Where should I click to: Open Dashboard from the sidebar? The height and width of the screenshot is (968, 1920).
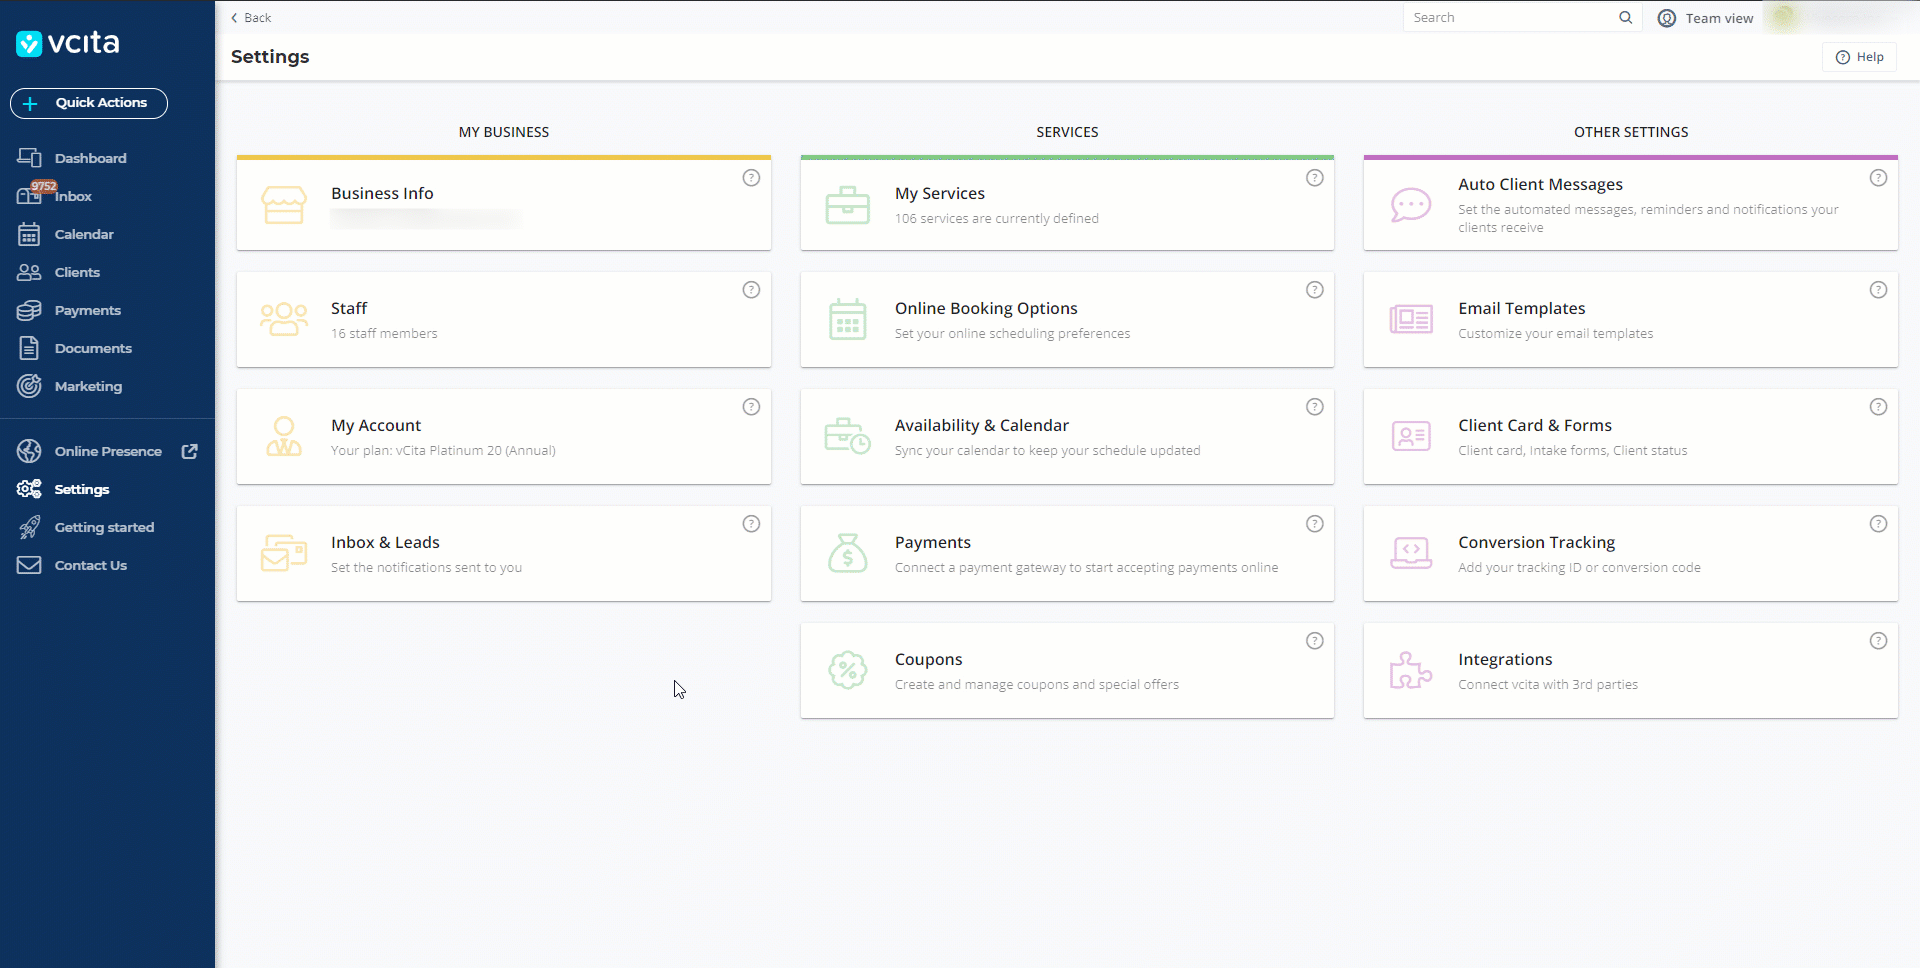[x=90, y=158]
